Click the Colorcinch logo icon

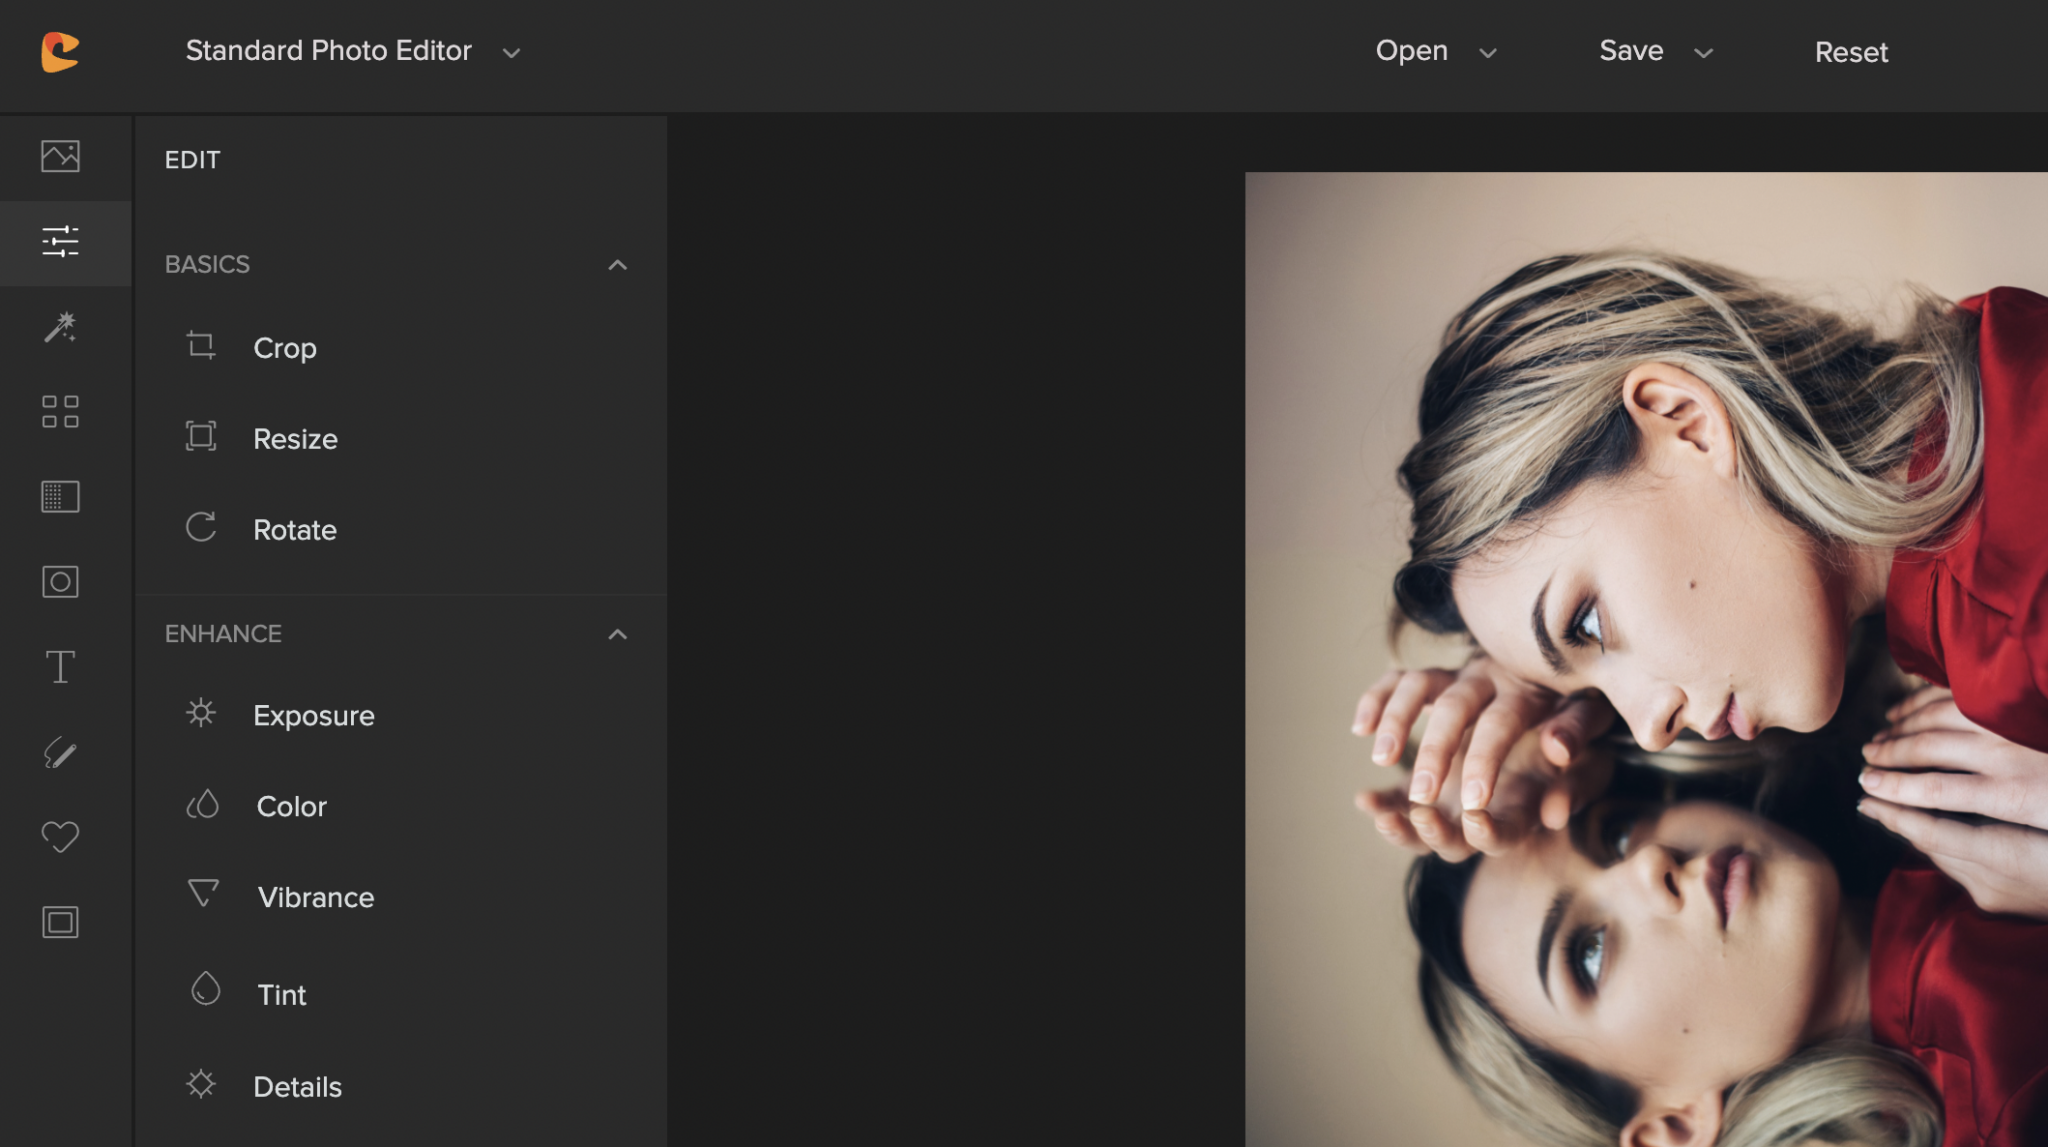point(60,52)
